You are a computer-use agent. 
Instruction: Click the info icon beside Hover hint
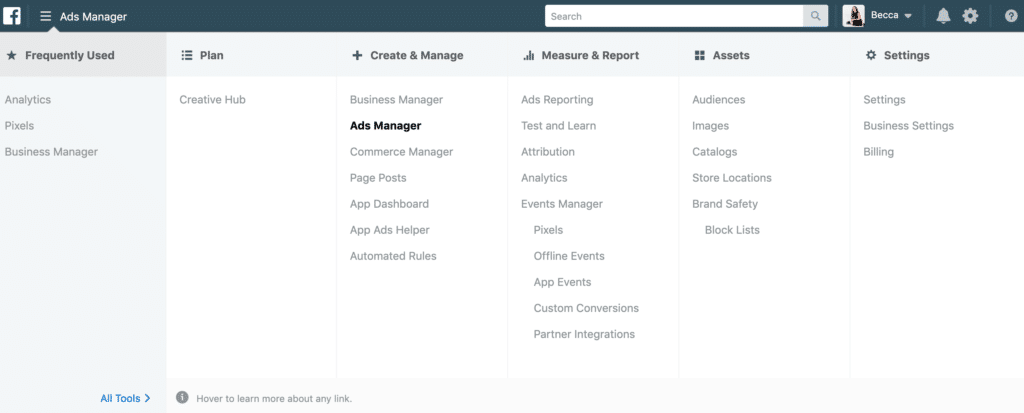[x=183, y=397]
